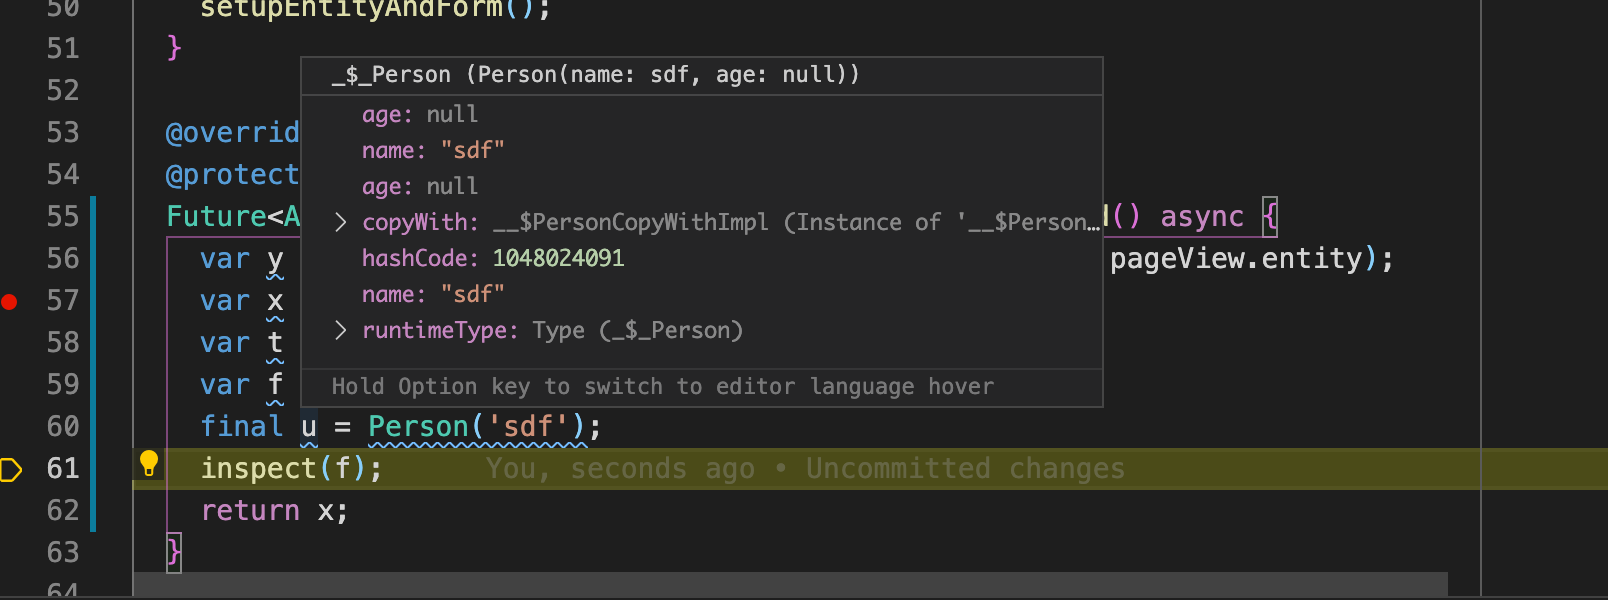Click the Hold Option key hint text
This screenshot has height=600, width=1608.
[x=662, y=387]
